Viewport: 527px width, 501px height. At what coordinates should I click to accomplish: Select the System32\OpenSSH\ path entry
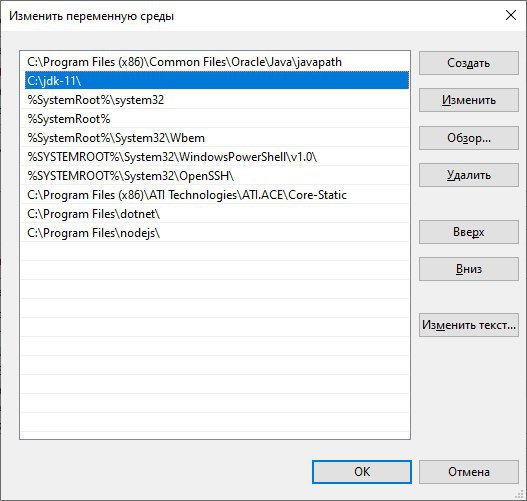pyautogui.click(x=217, y=176)
